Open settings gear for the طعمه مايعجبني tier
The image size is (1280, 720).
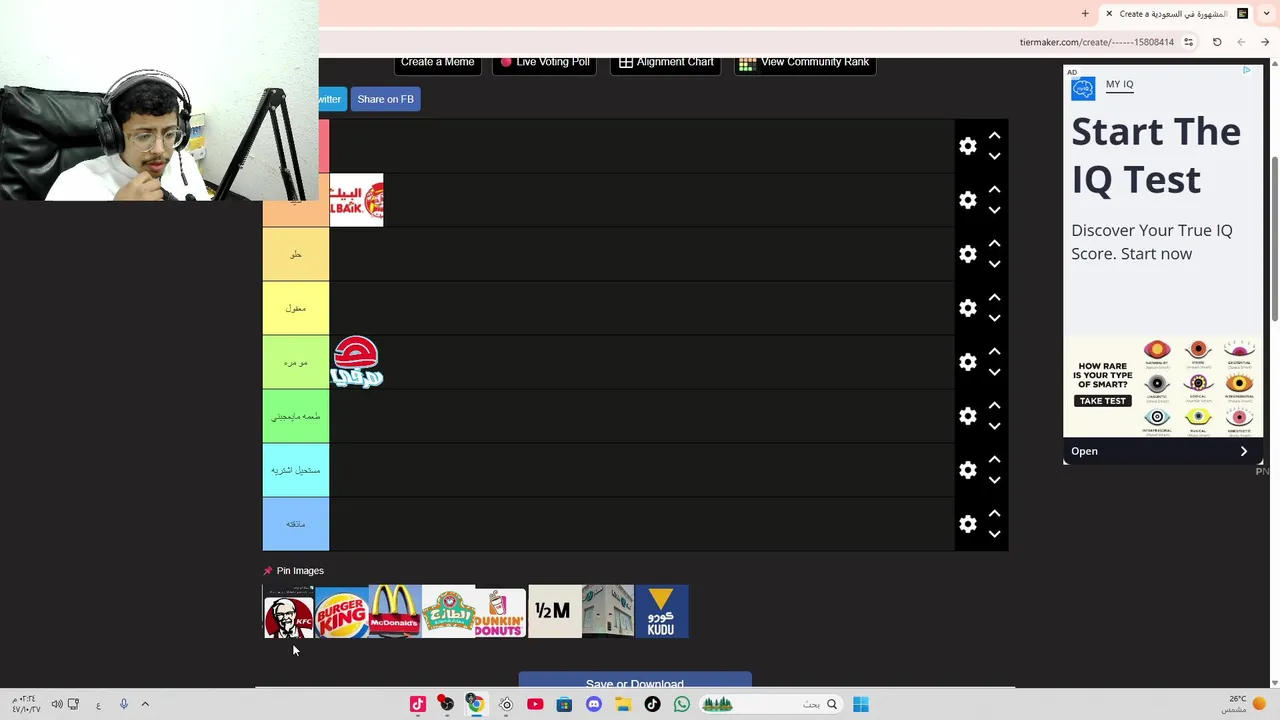click(x=967, y=416)
